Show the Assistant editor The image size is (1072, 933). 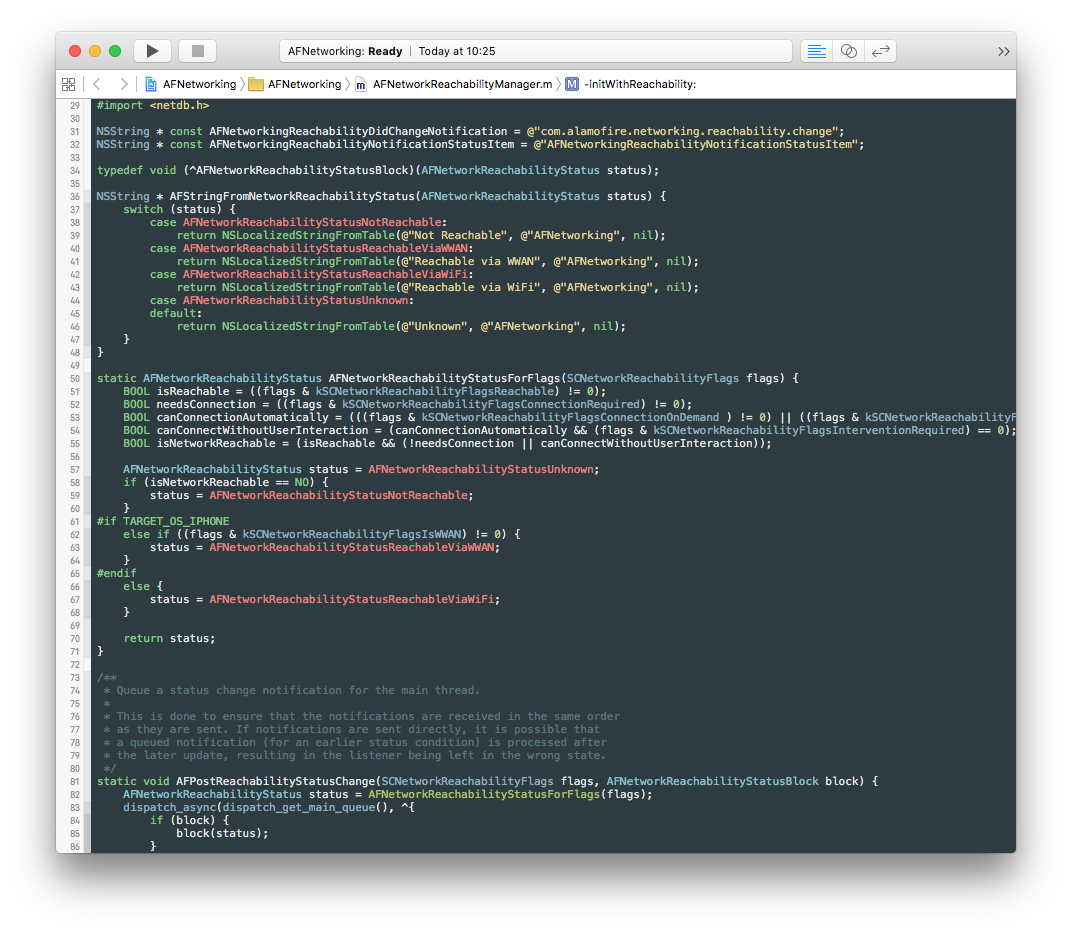(x=848, y=51)
